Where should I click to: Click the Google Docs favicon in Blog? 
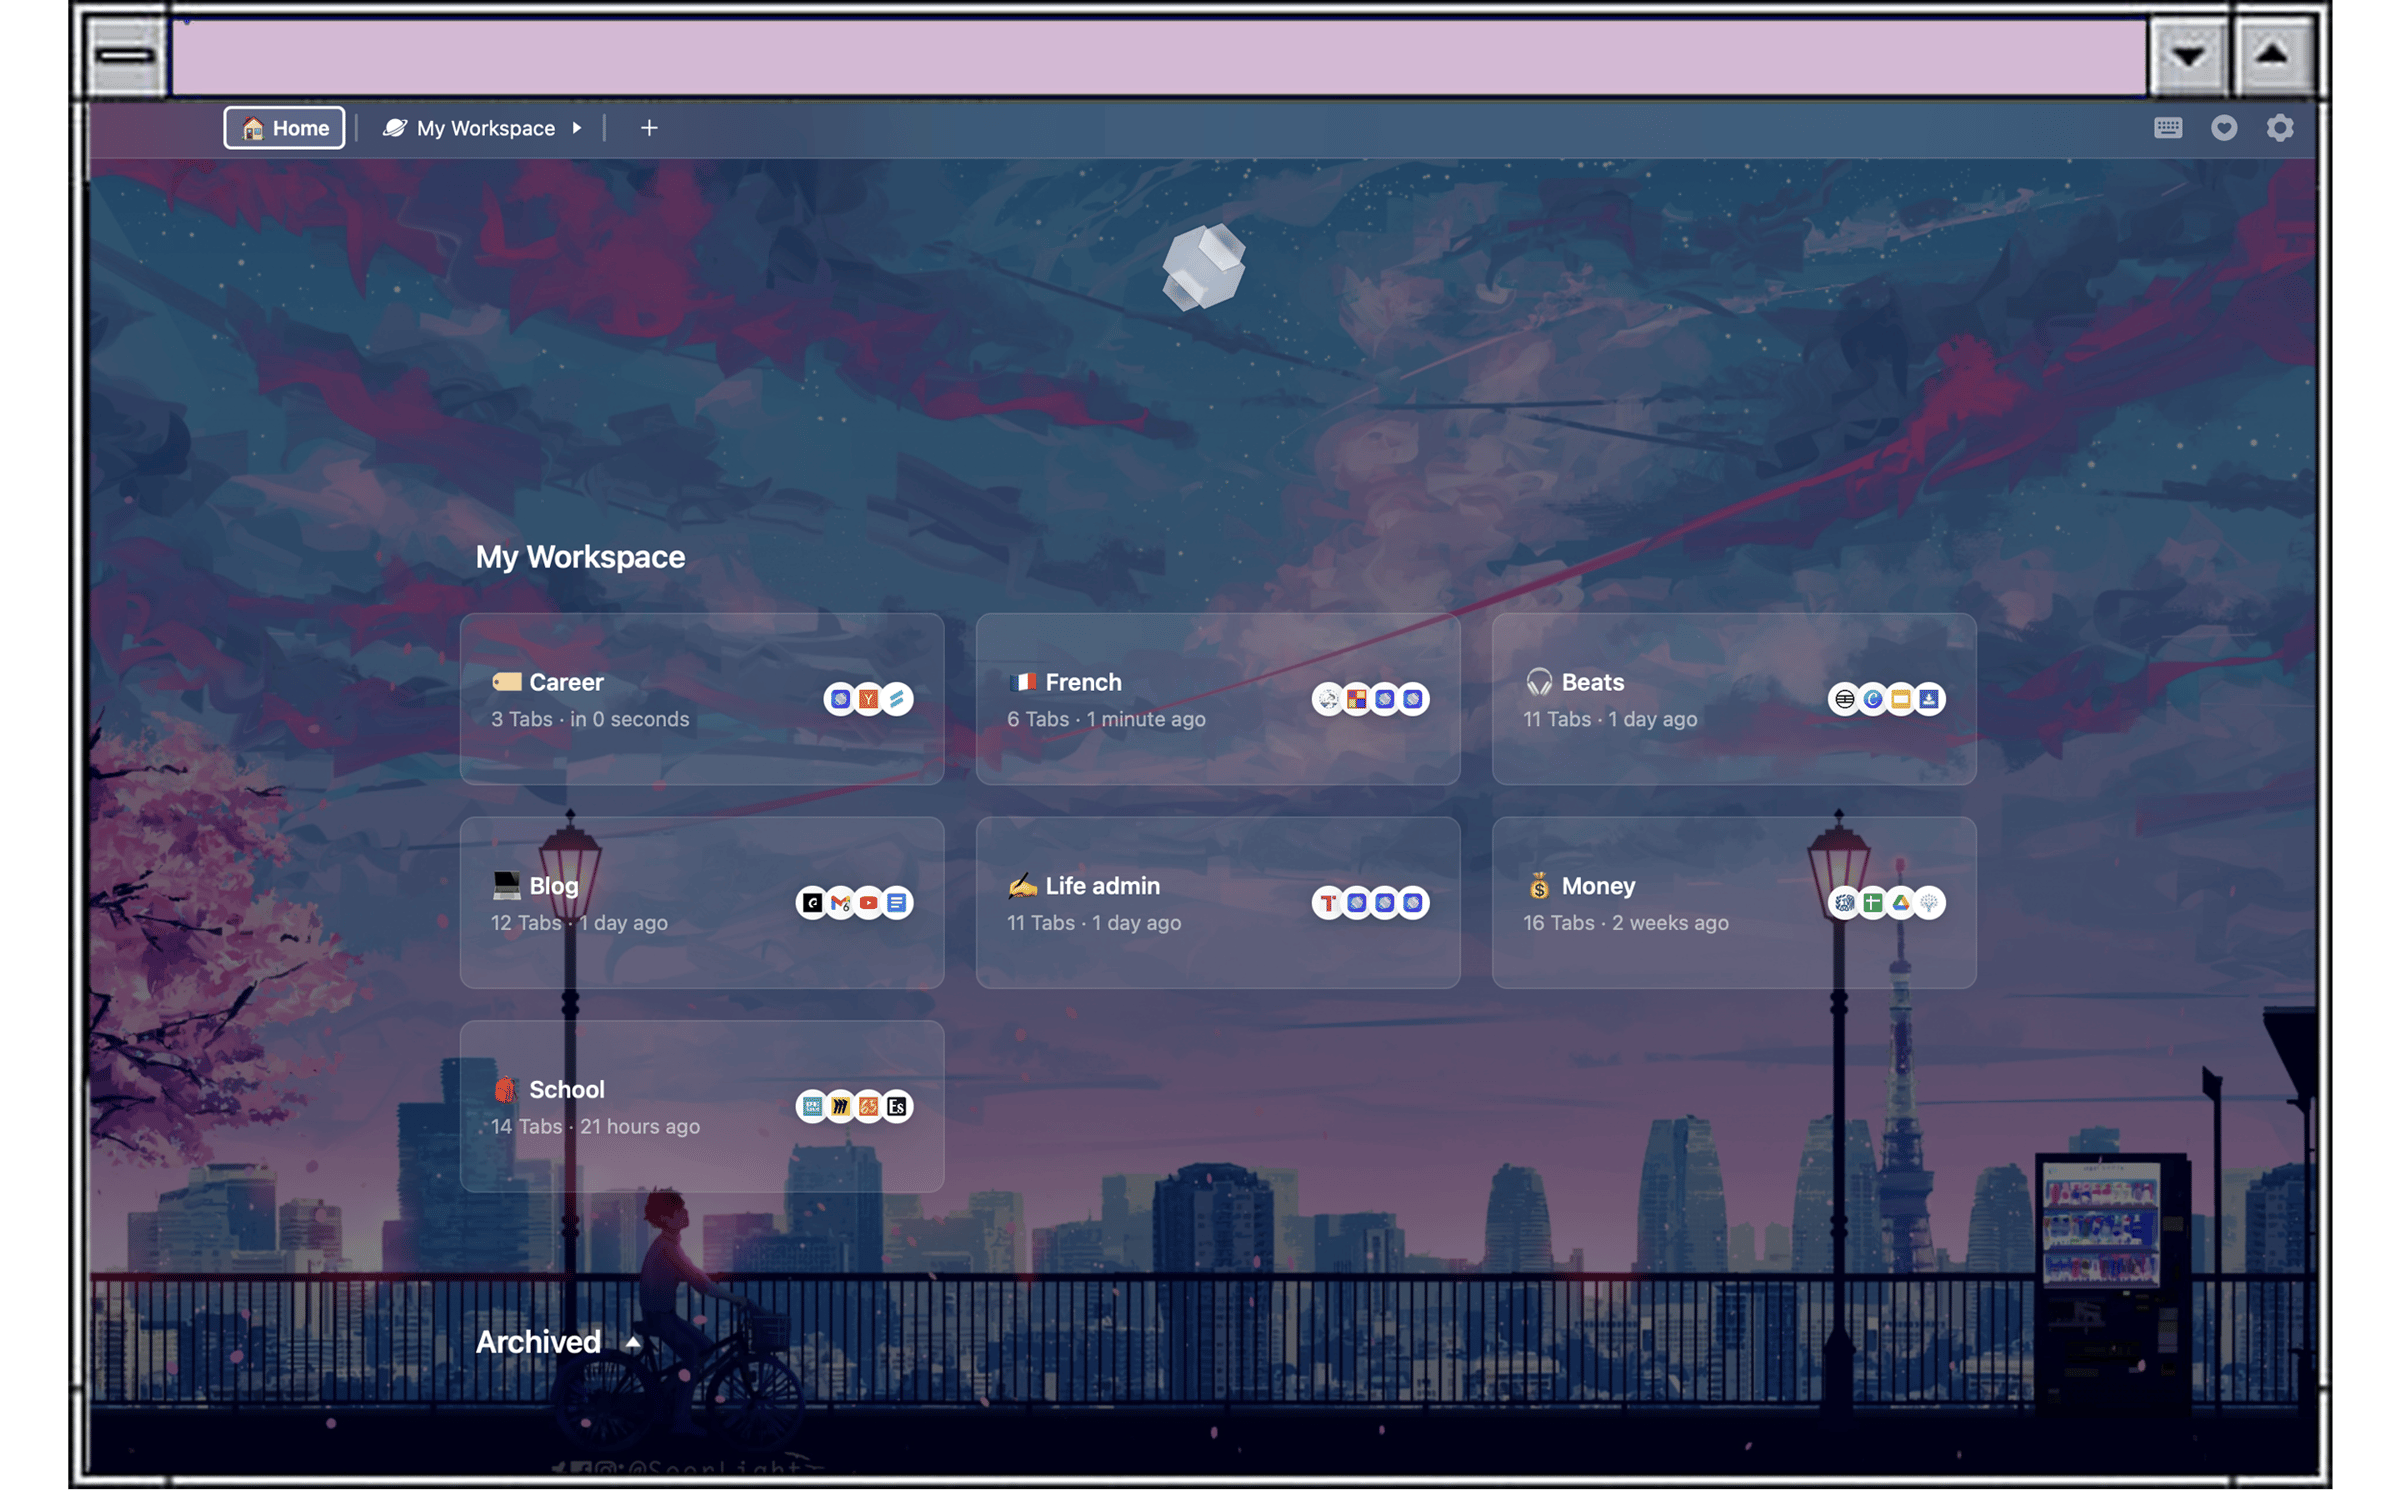pyautogui.click(x=896, y=903)
